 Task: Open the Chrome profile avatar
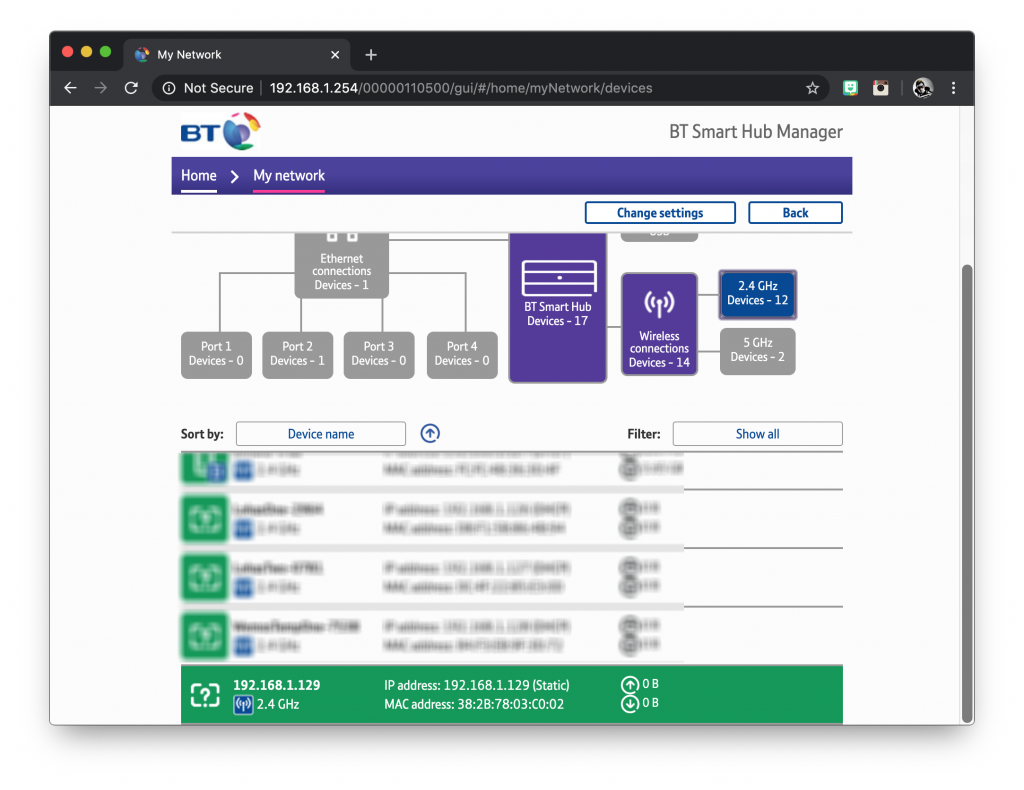coord(922,88)
